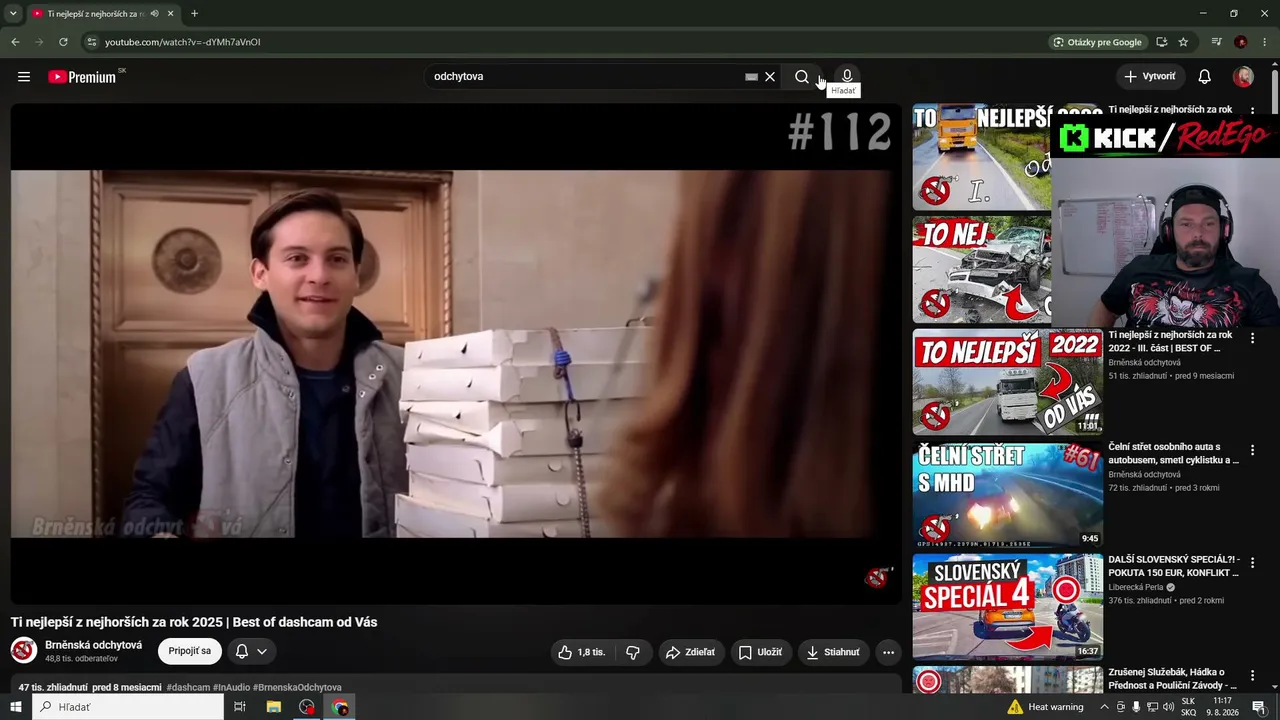This screenshot has height=720, width=1280.
Task: Open site information icon in address bar
Action: [x=91, y=42]
